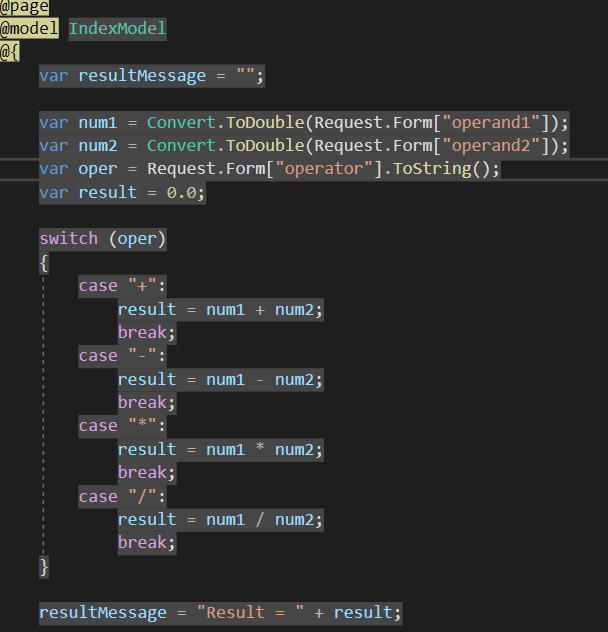Click the line result = num1 * num2

tap(221, 450)
